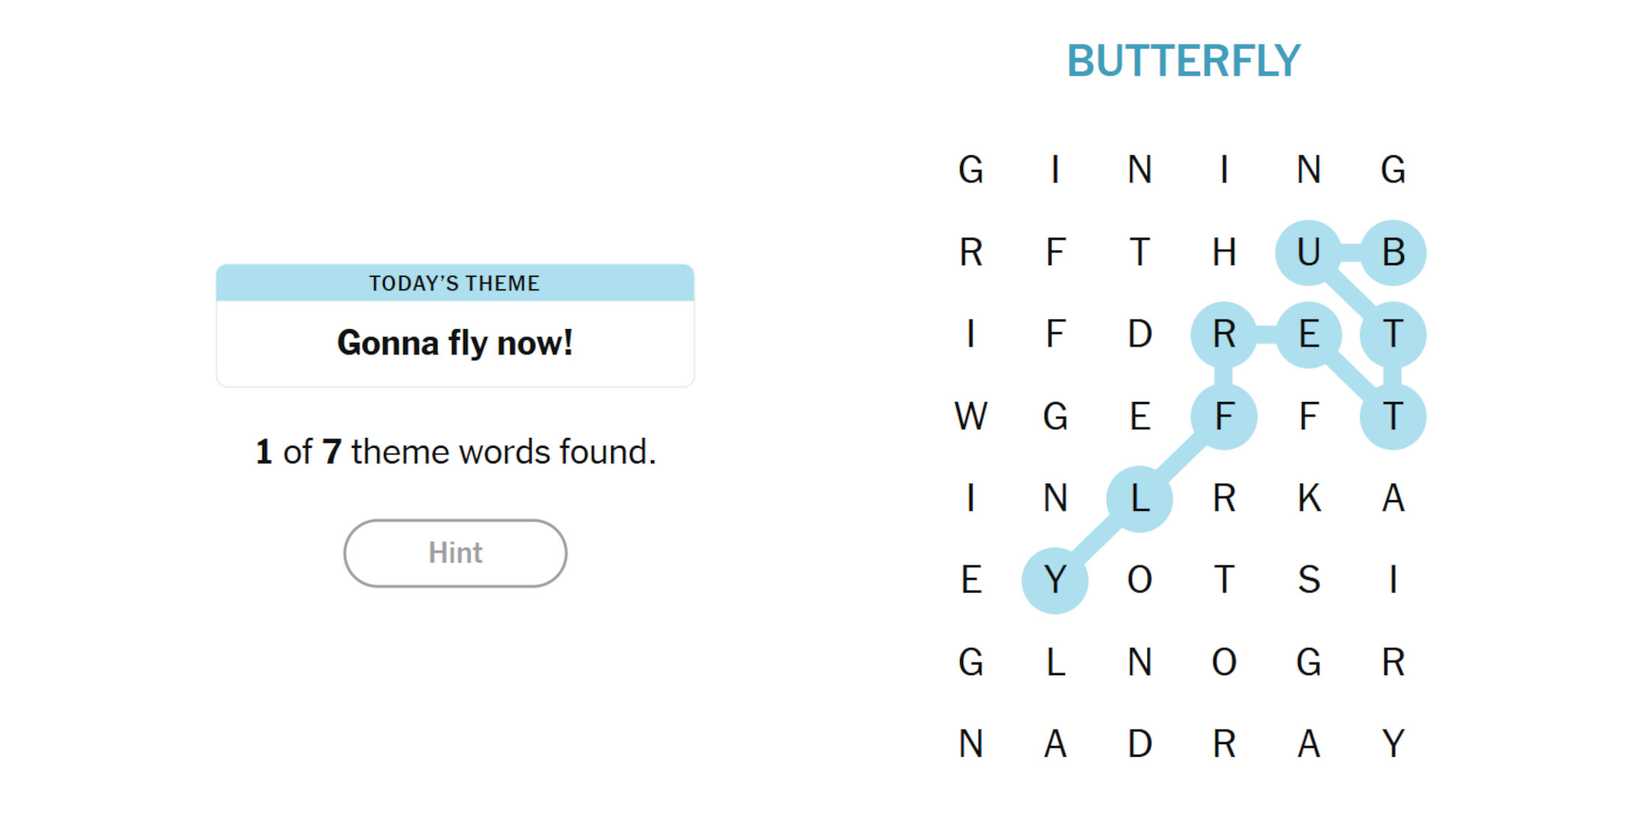
Task: Tap the highlighted letter F
Action: (x=1224, y=416)
